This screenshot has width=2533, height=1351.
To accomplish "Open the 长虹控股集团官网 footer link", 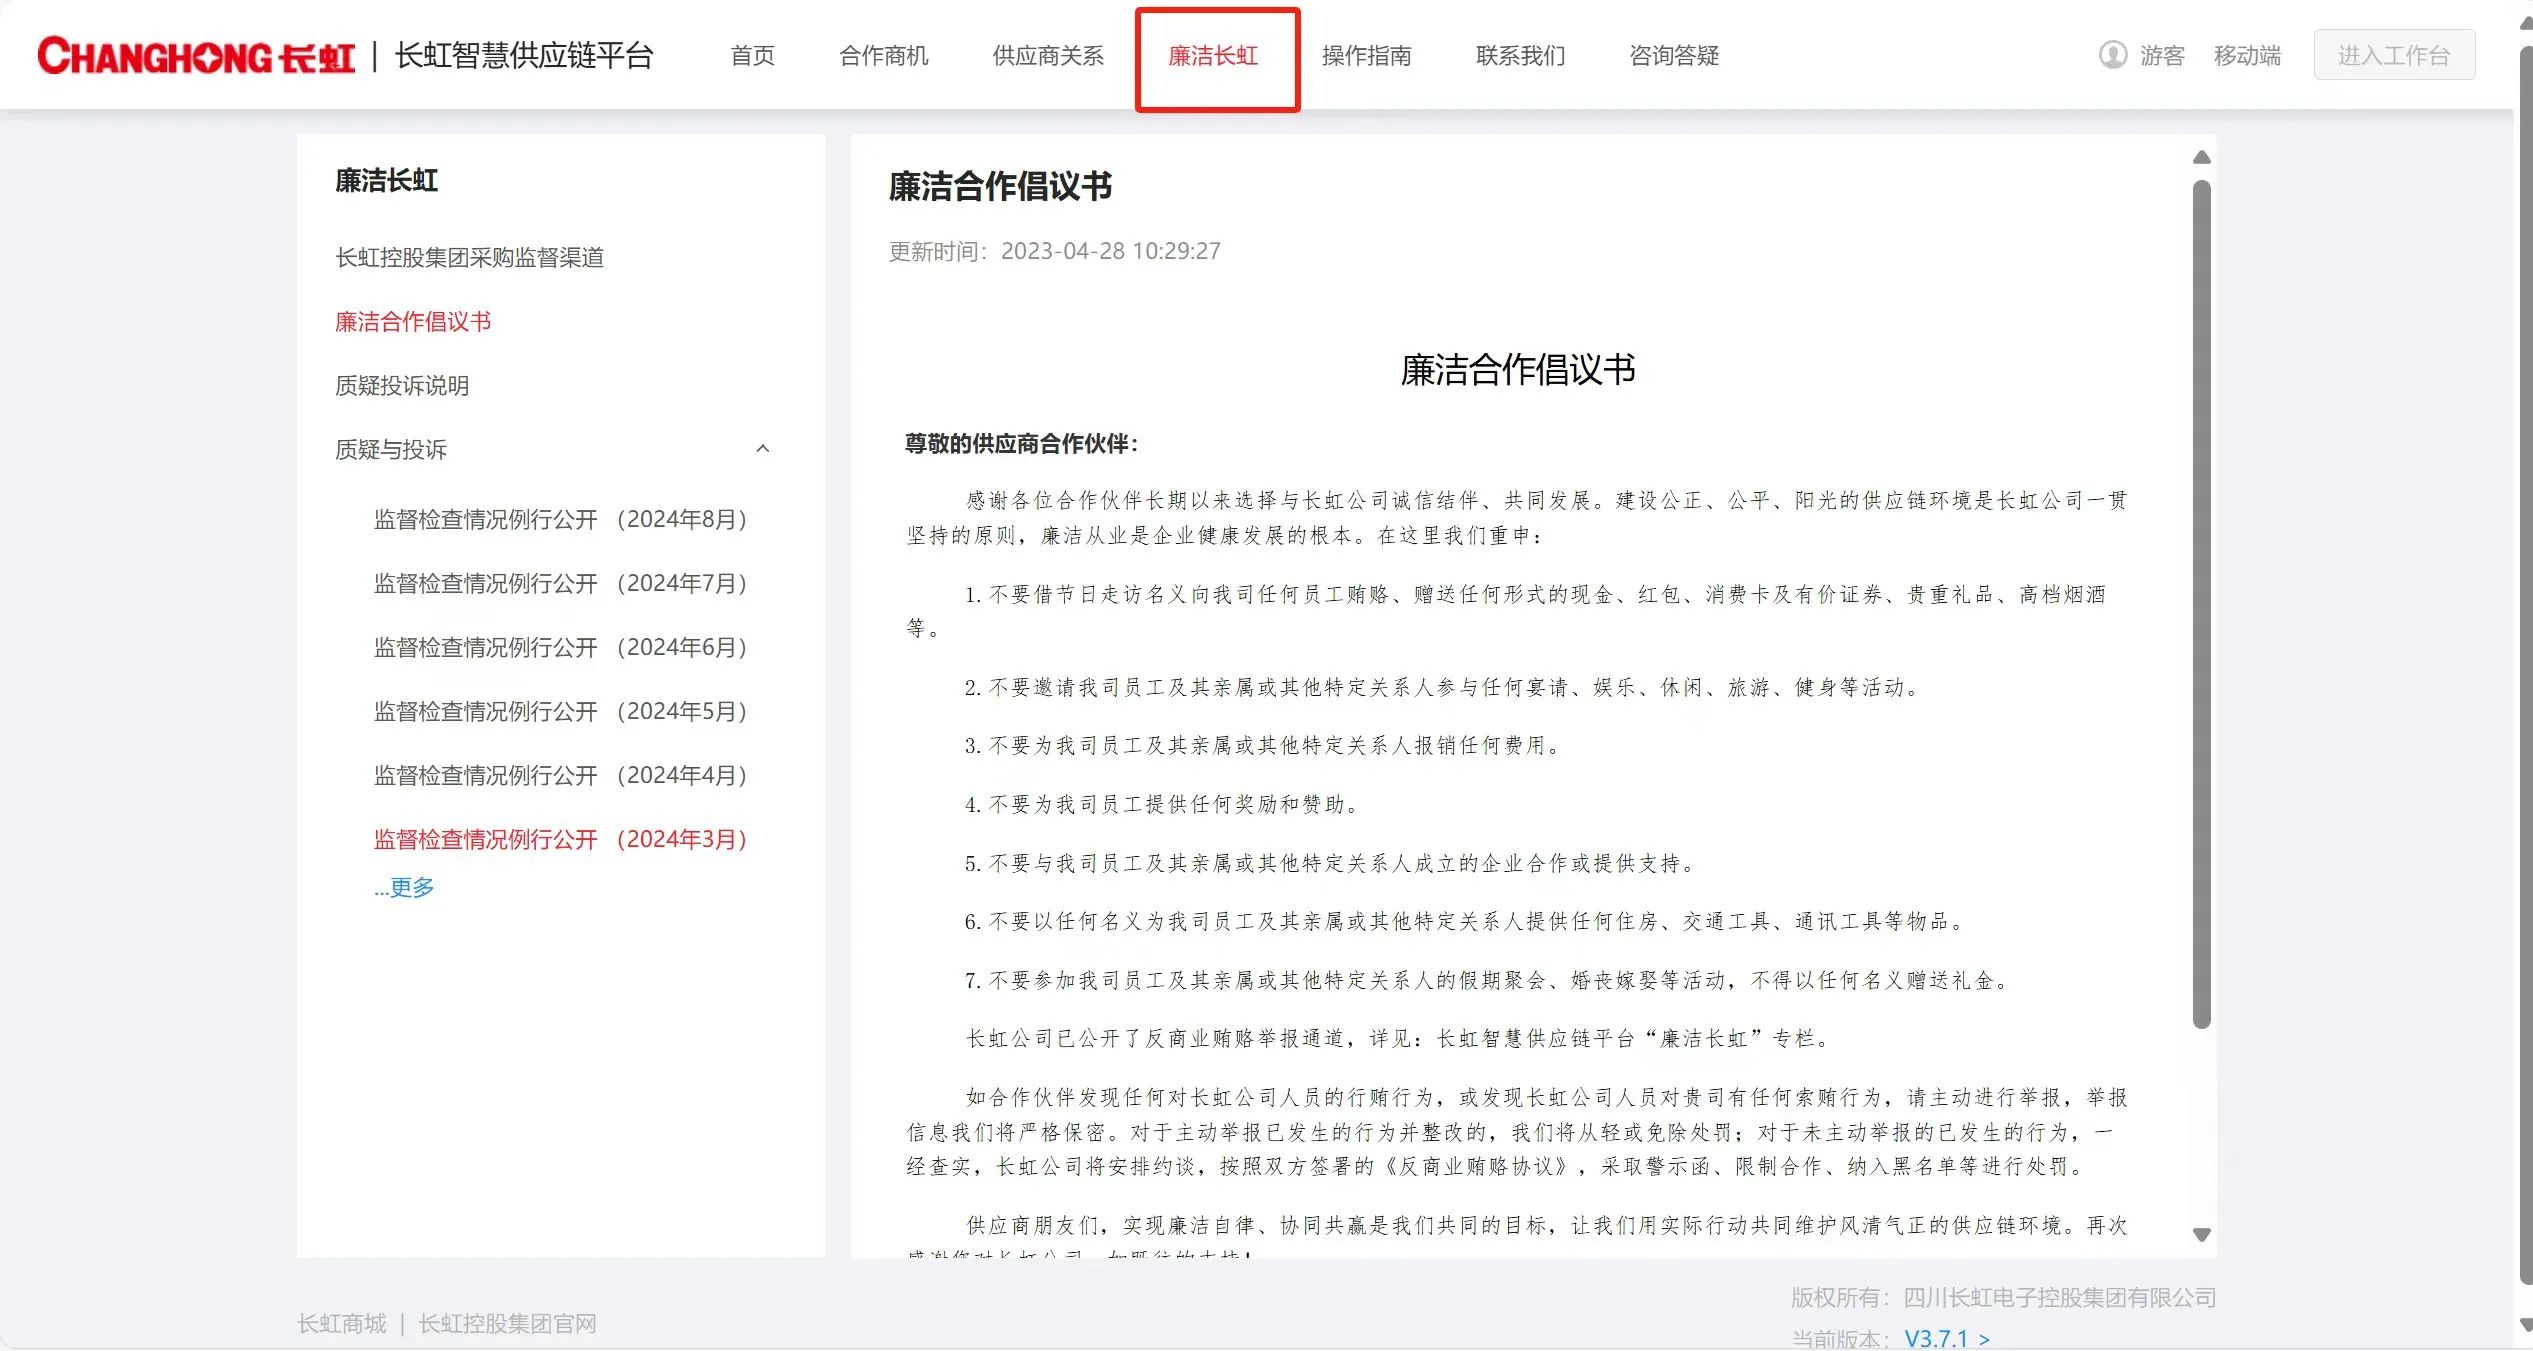I will tap(507, 1324).
